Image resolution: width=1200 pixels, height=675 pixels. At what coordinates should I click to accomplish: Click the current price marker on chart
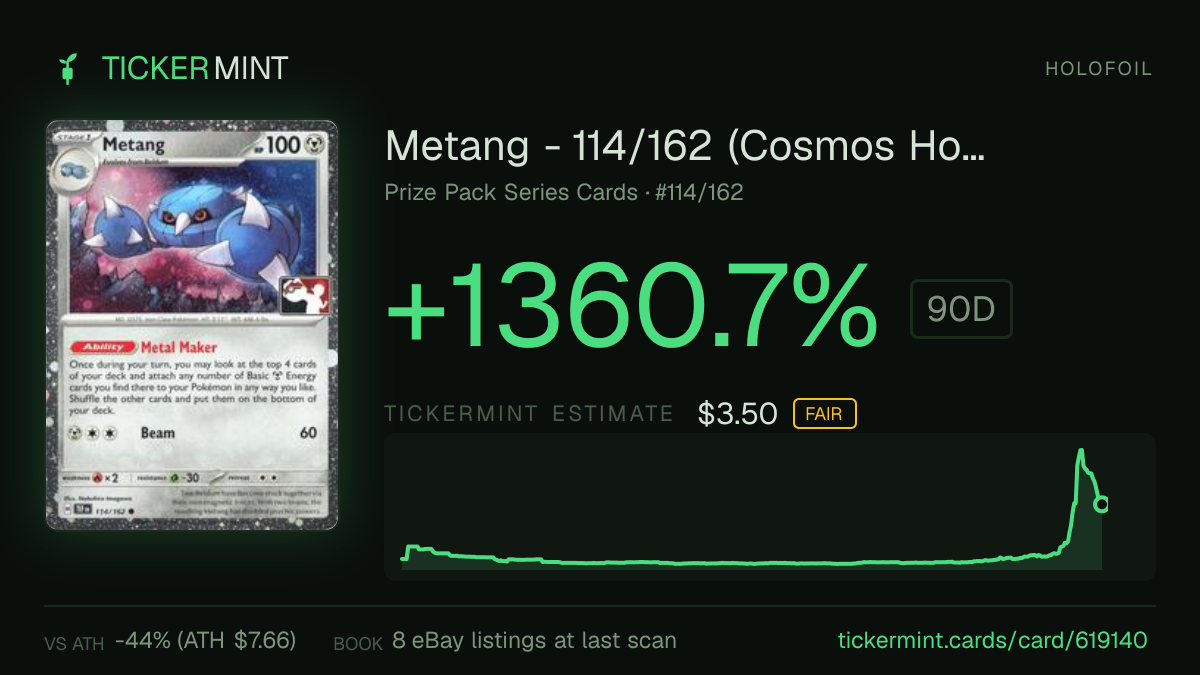click(1101, 504)
